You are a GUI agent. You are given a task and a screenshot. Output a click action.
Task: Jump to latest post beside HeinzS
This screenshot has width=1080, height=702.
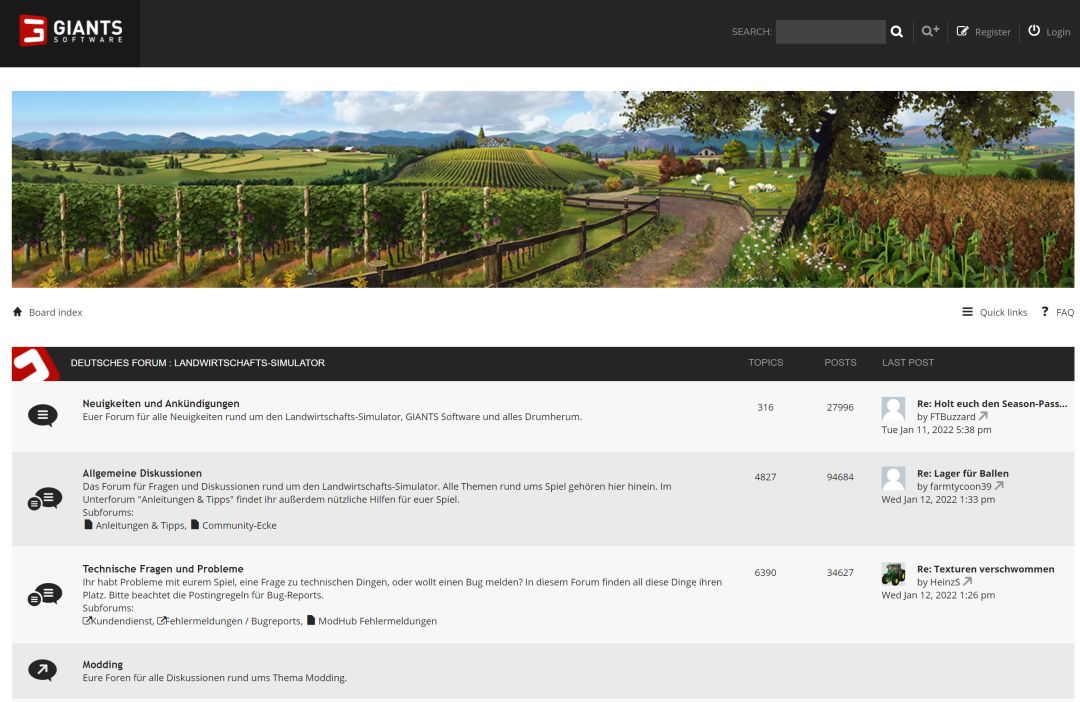click(968, 582)
